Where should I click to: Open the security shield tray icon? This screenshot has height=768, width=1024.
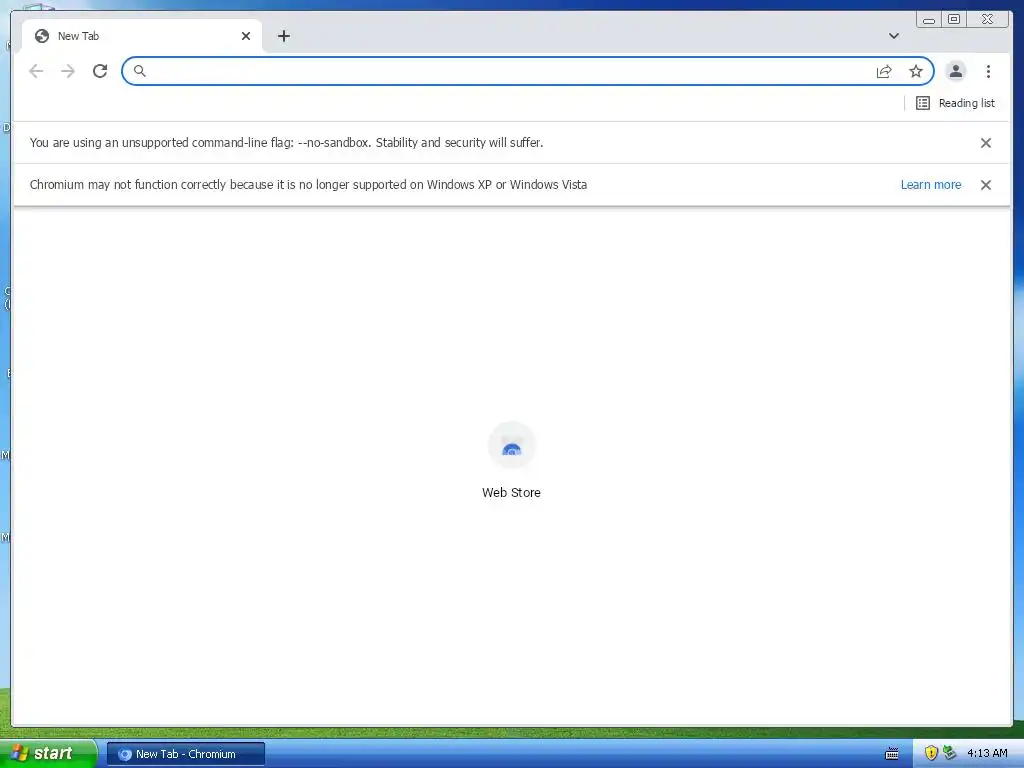point(931,754)
